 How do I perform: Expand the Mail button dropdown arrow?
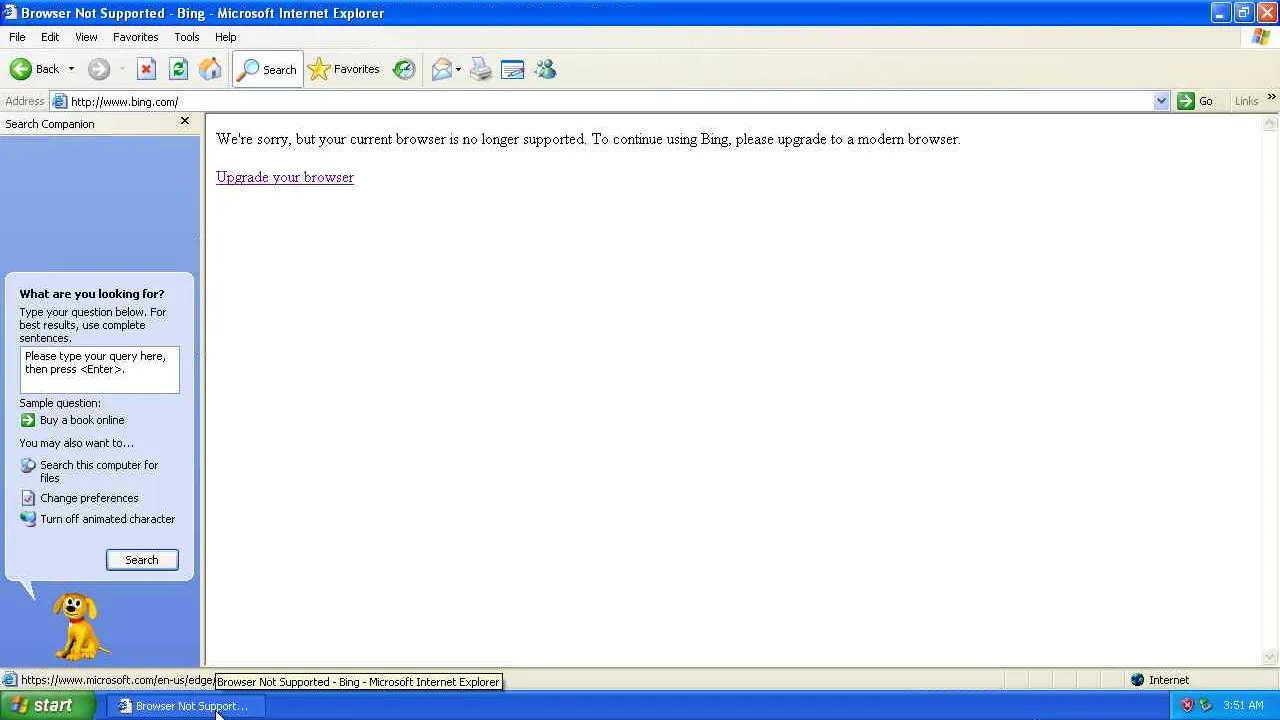tap(459, 69)
